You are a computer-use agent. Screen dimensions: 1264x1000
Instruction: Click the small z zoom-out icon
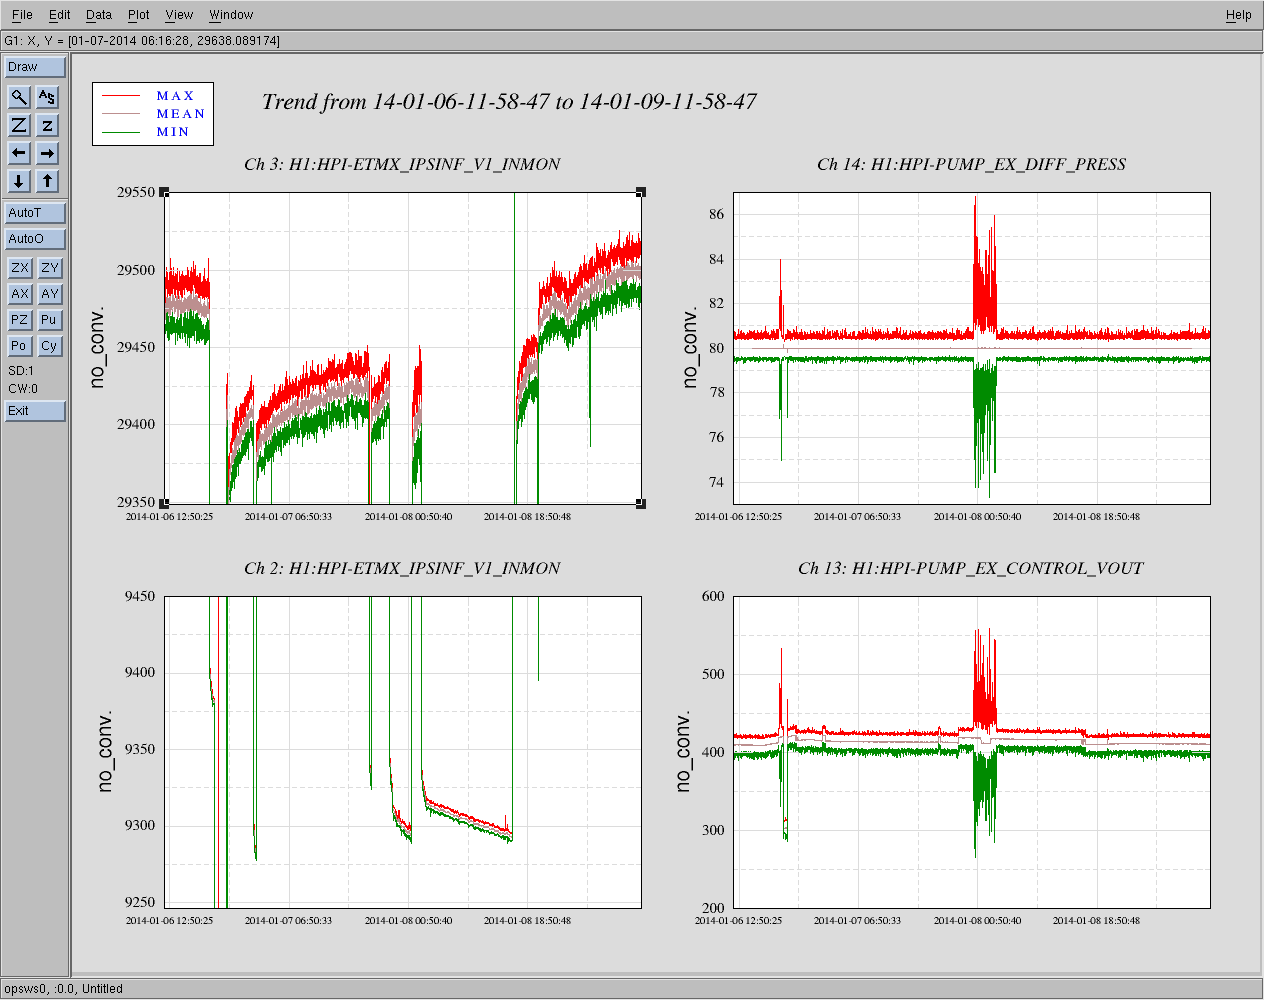[47, 125]
